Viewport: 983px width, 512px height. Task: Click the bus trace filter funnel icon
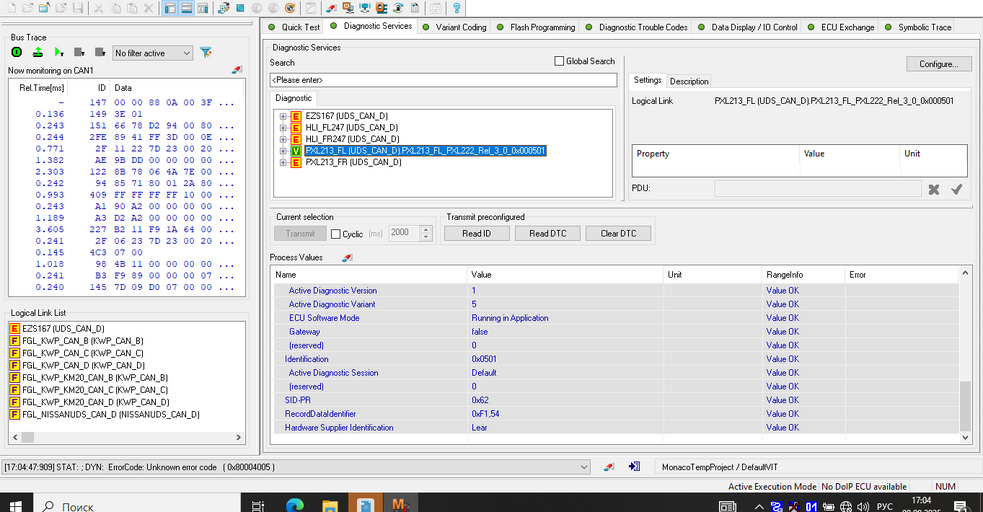206,52
